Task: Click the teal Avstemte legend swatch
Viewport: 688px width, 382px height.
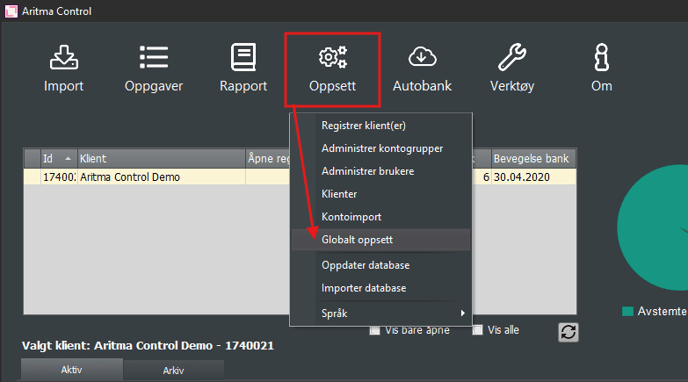Action: 627,311
